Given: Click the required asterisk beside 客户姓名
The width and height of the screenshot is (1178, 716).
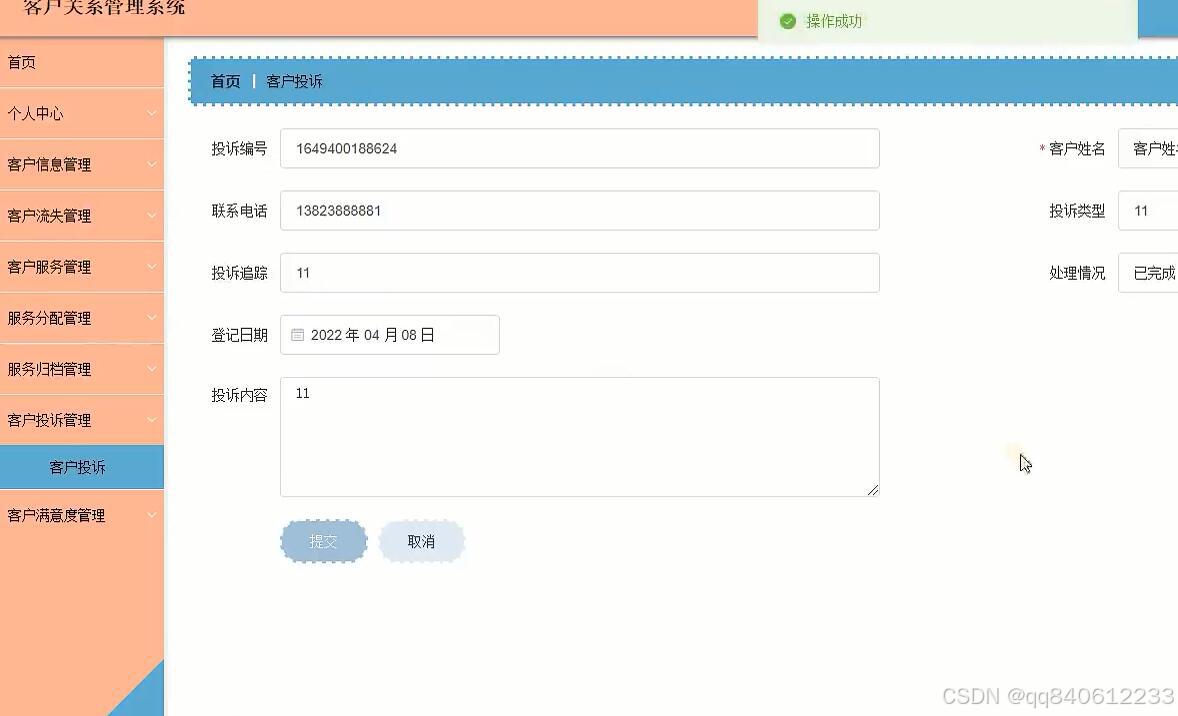Looking at the screenshot, I should click(x=1040, y=148).
